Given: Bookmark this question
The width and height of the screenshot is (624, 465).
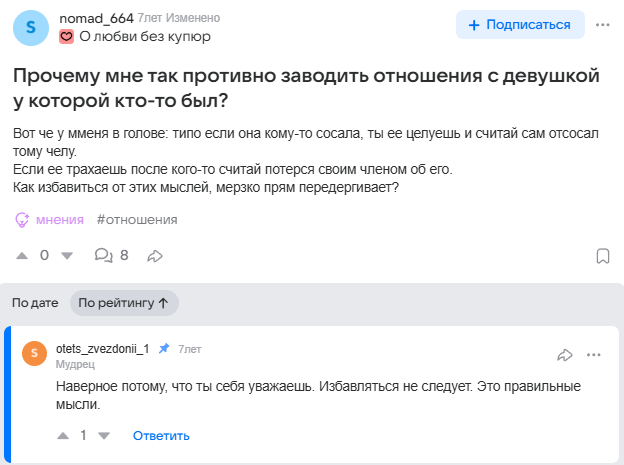Looking at the screenshot, I should coord(603,256).
